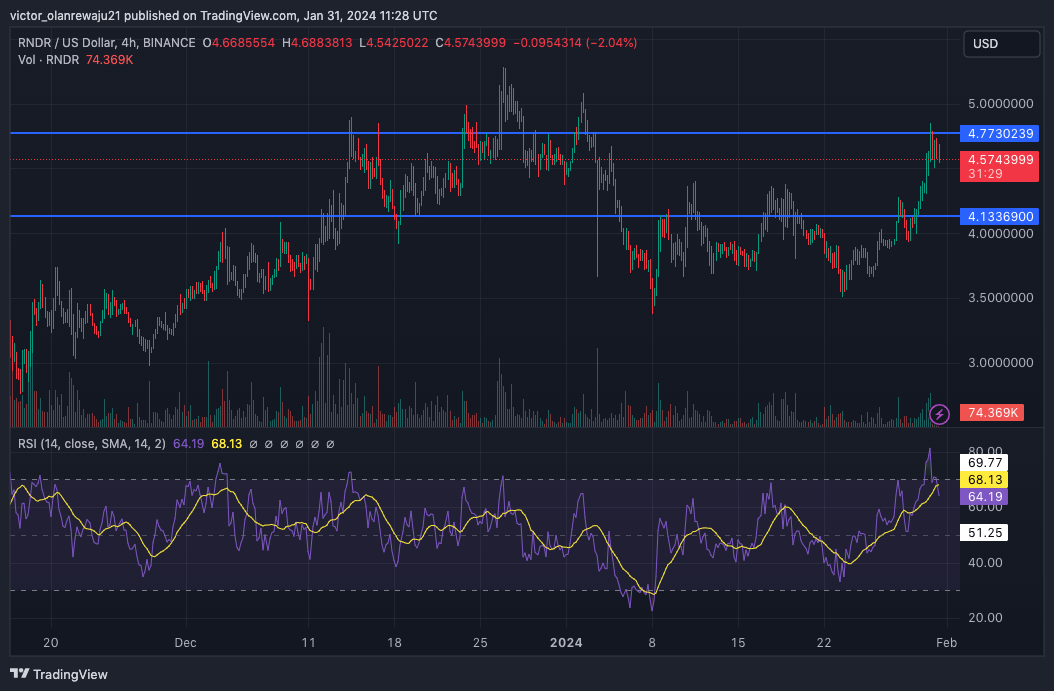The height and width of the screenshot is (691, 1054).
Task: Click the TradingView wordmark text
Action: point(70,674)
